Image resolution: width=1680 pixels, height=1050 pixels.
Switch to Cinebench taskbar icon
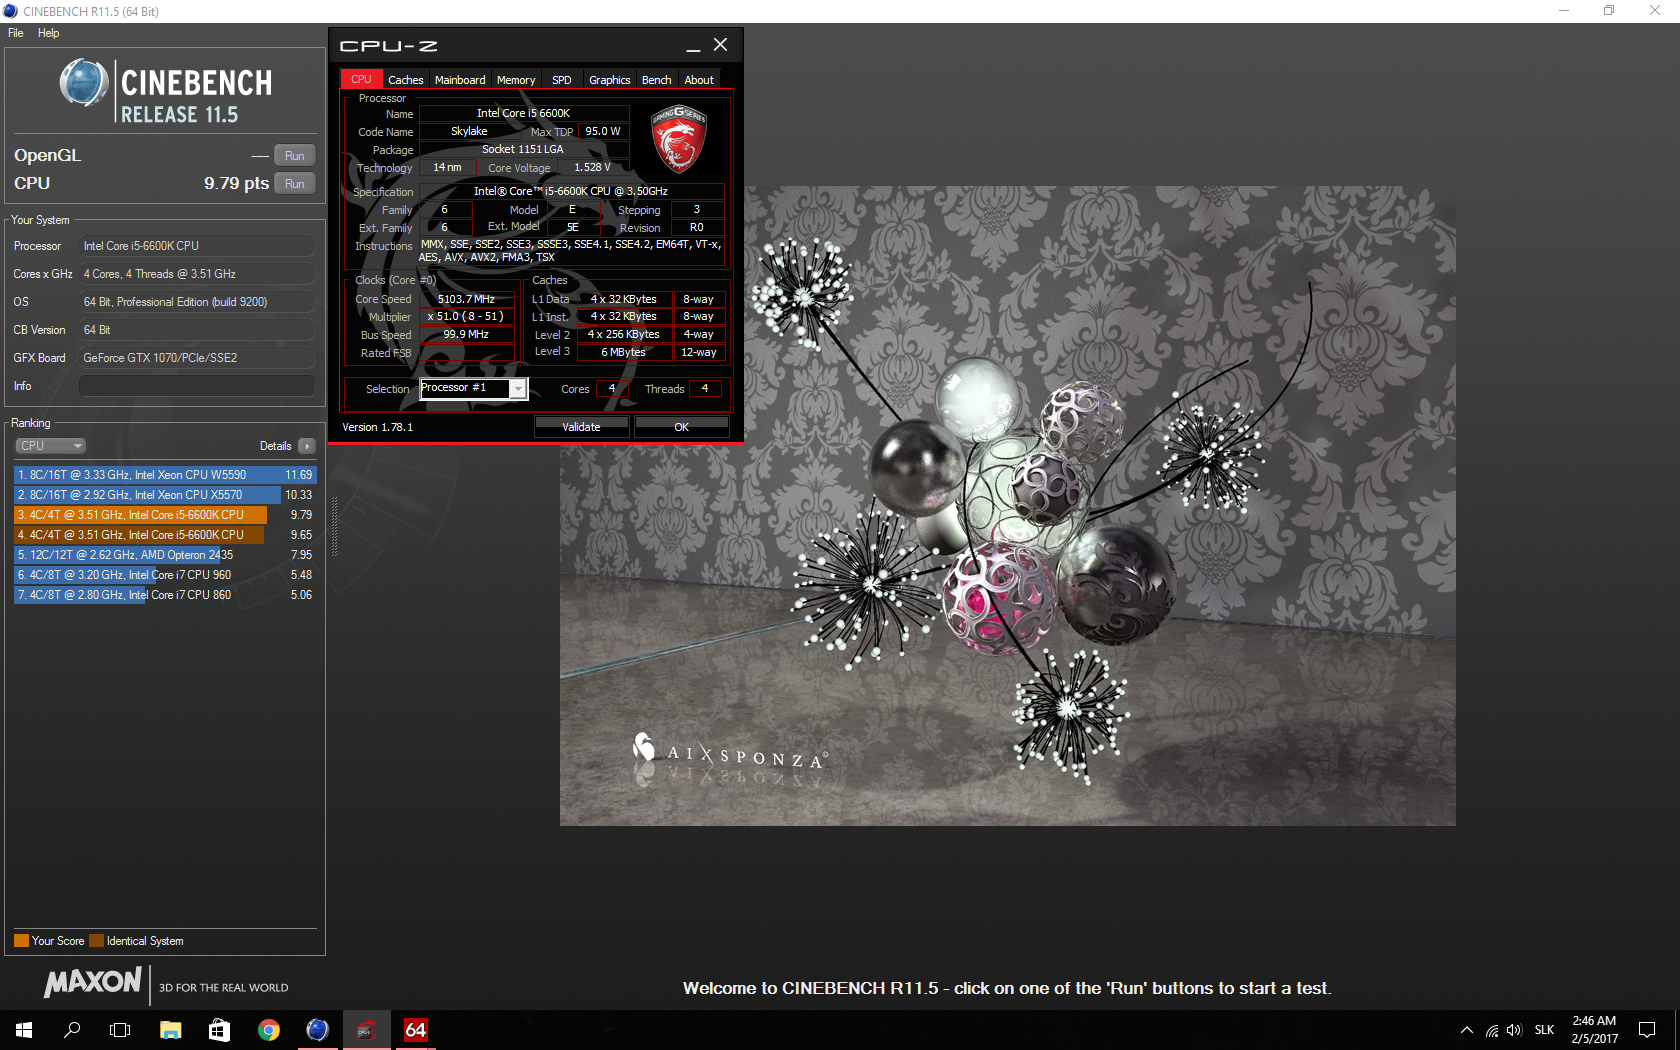click(x=317, y=1030)
